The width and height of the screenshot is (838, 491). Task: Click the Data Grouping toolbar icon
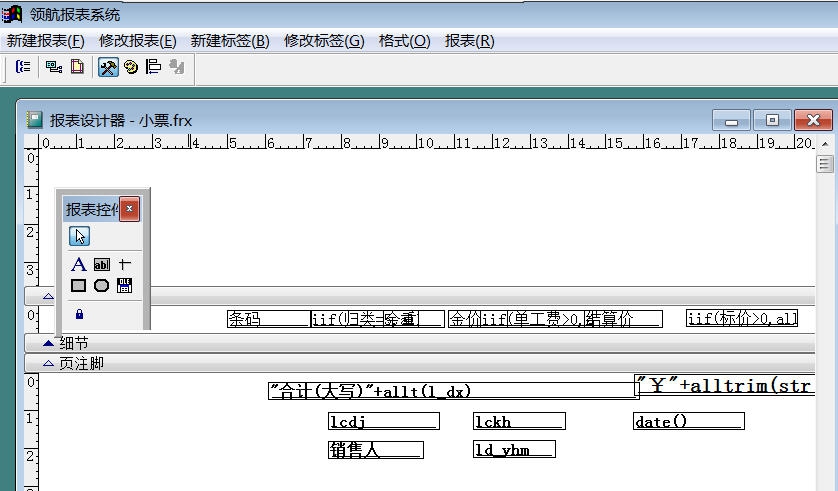(22, 67)
